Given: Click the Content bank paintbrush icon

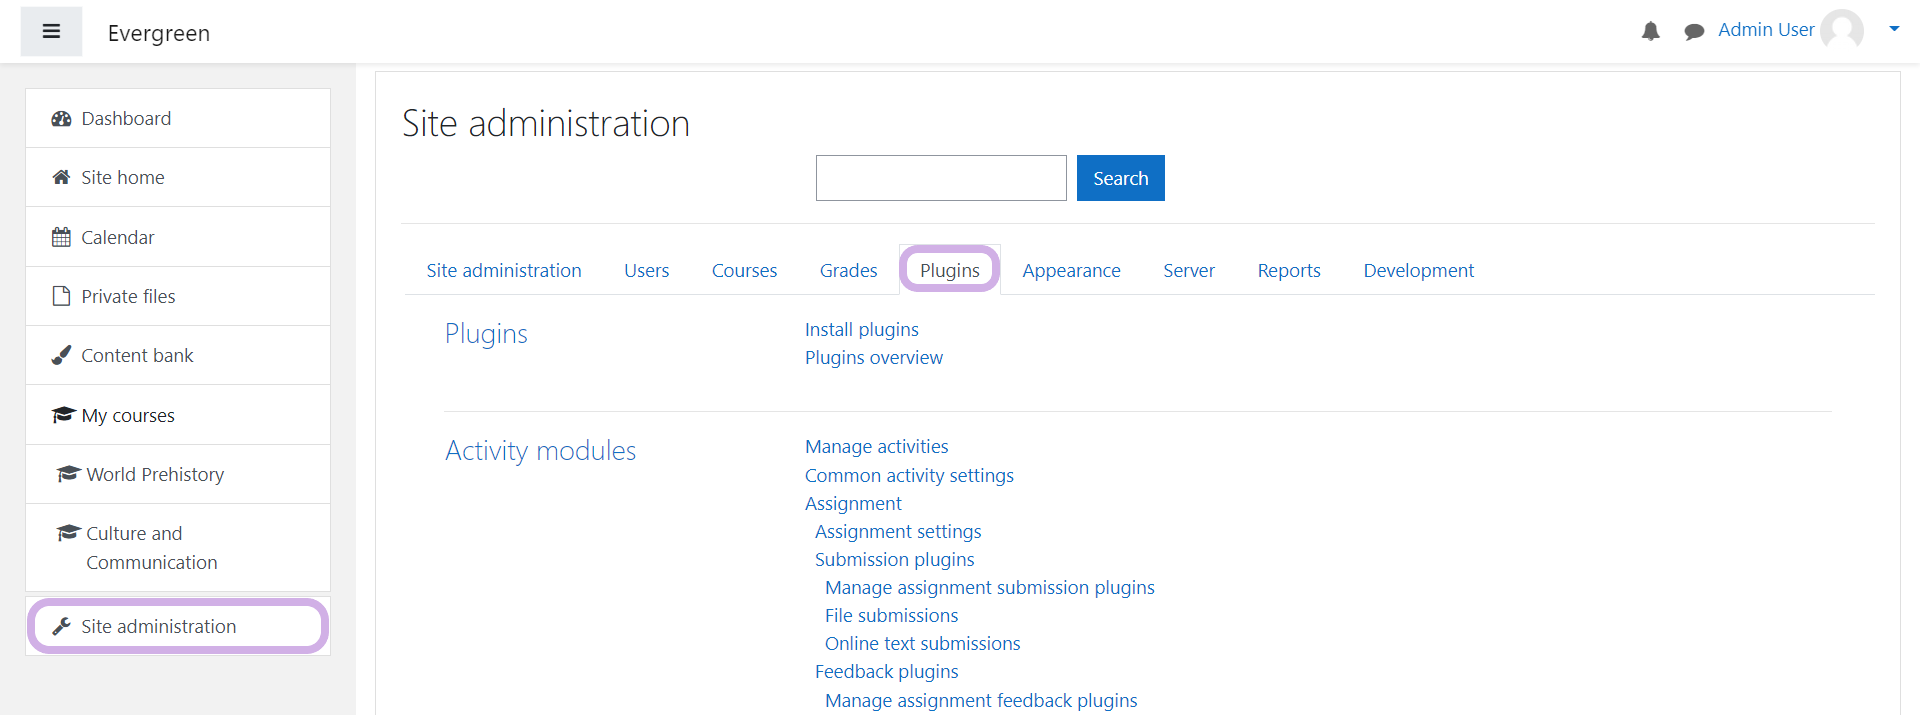Looking at the screenshot, I should pyautogui.click(x=61, y=356).
